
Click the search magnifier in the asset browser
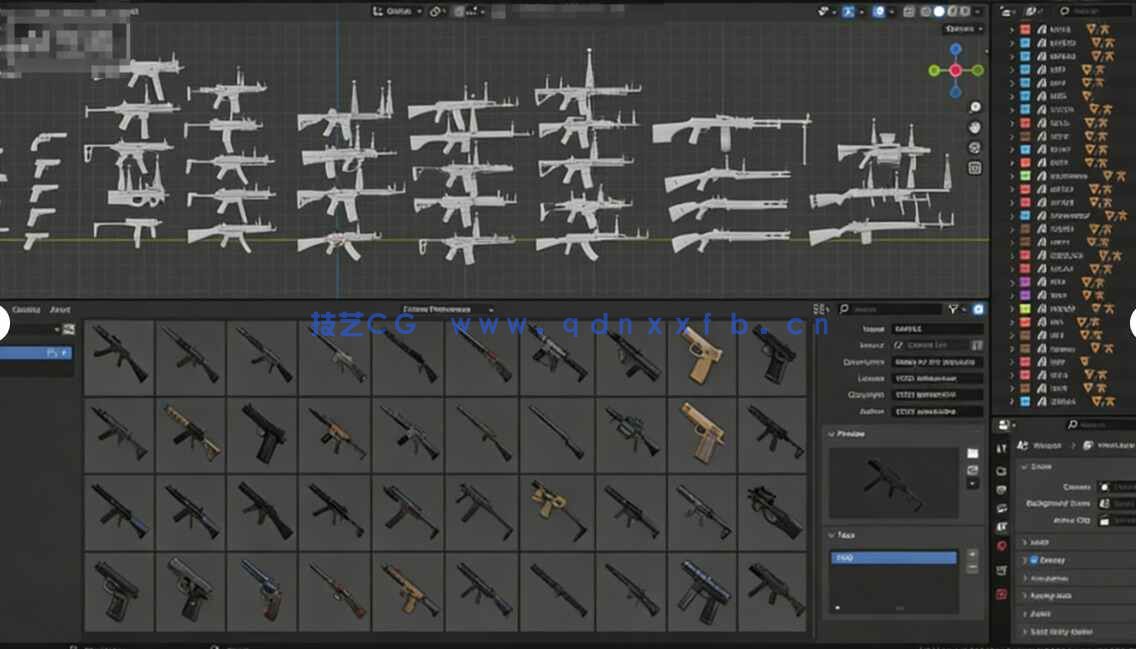(x=844, y=308)
